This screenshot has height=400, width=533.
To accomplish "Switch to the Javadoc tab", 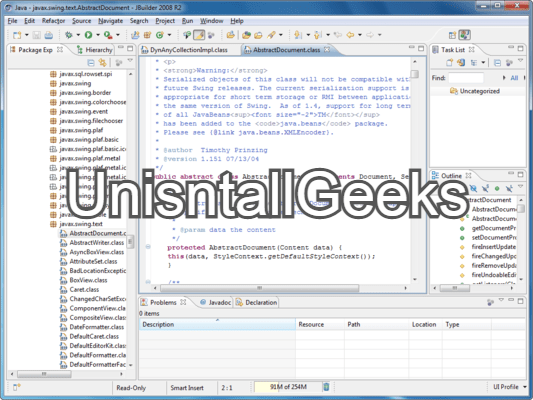I will pyautogui.click(x=216, y=302).
